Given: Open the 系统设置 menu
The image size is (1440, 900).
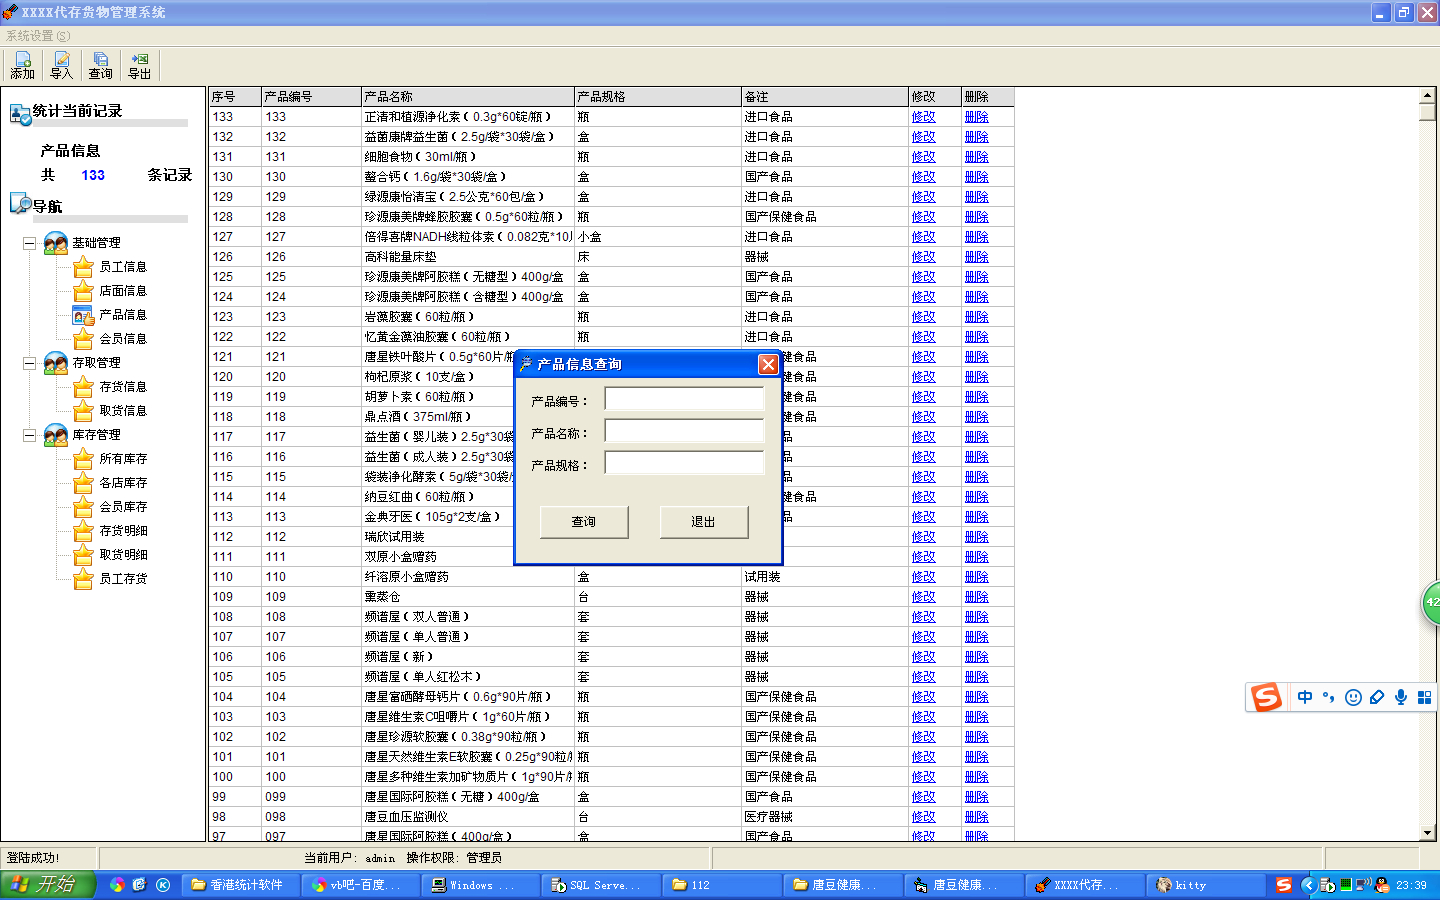Looking at the screenshot, I should [38, 36].
